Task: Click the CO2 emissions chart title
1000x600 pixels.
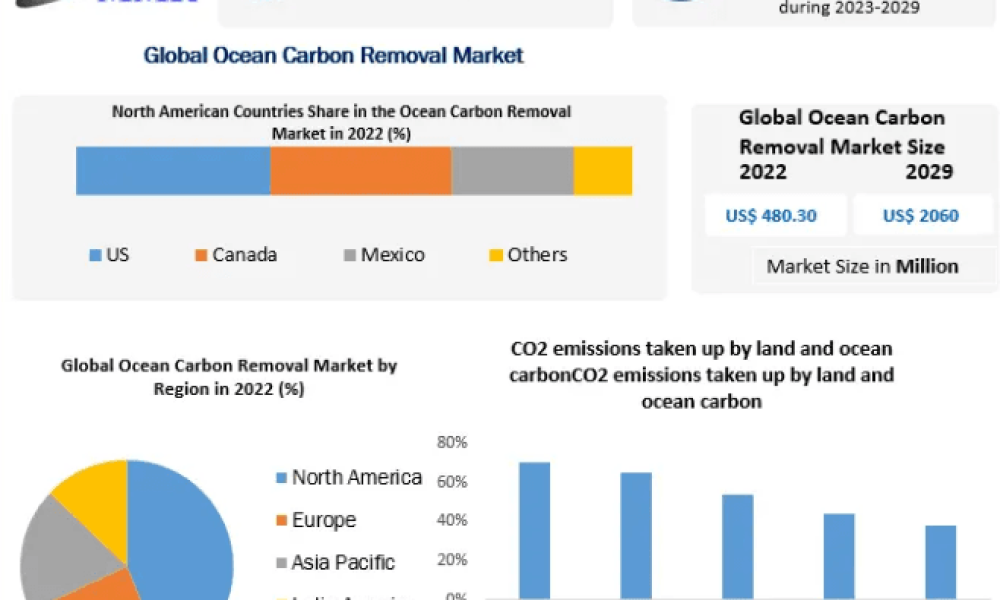Action: click(x=702, y=375)
